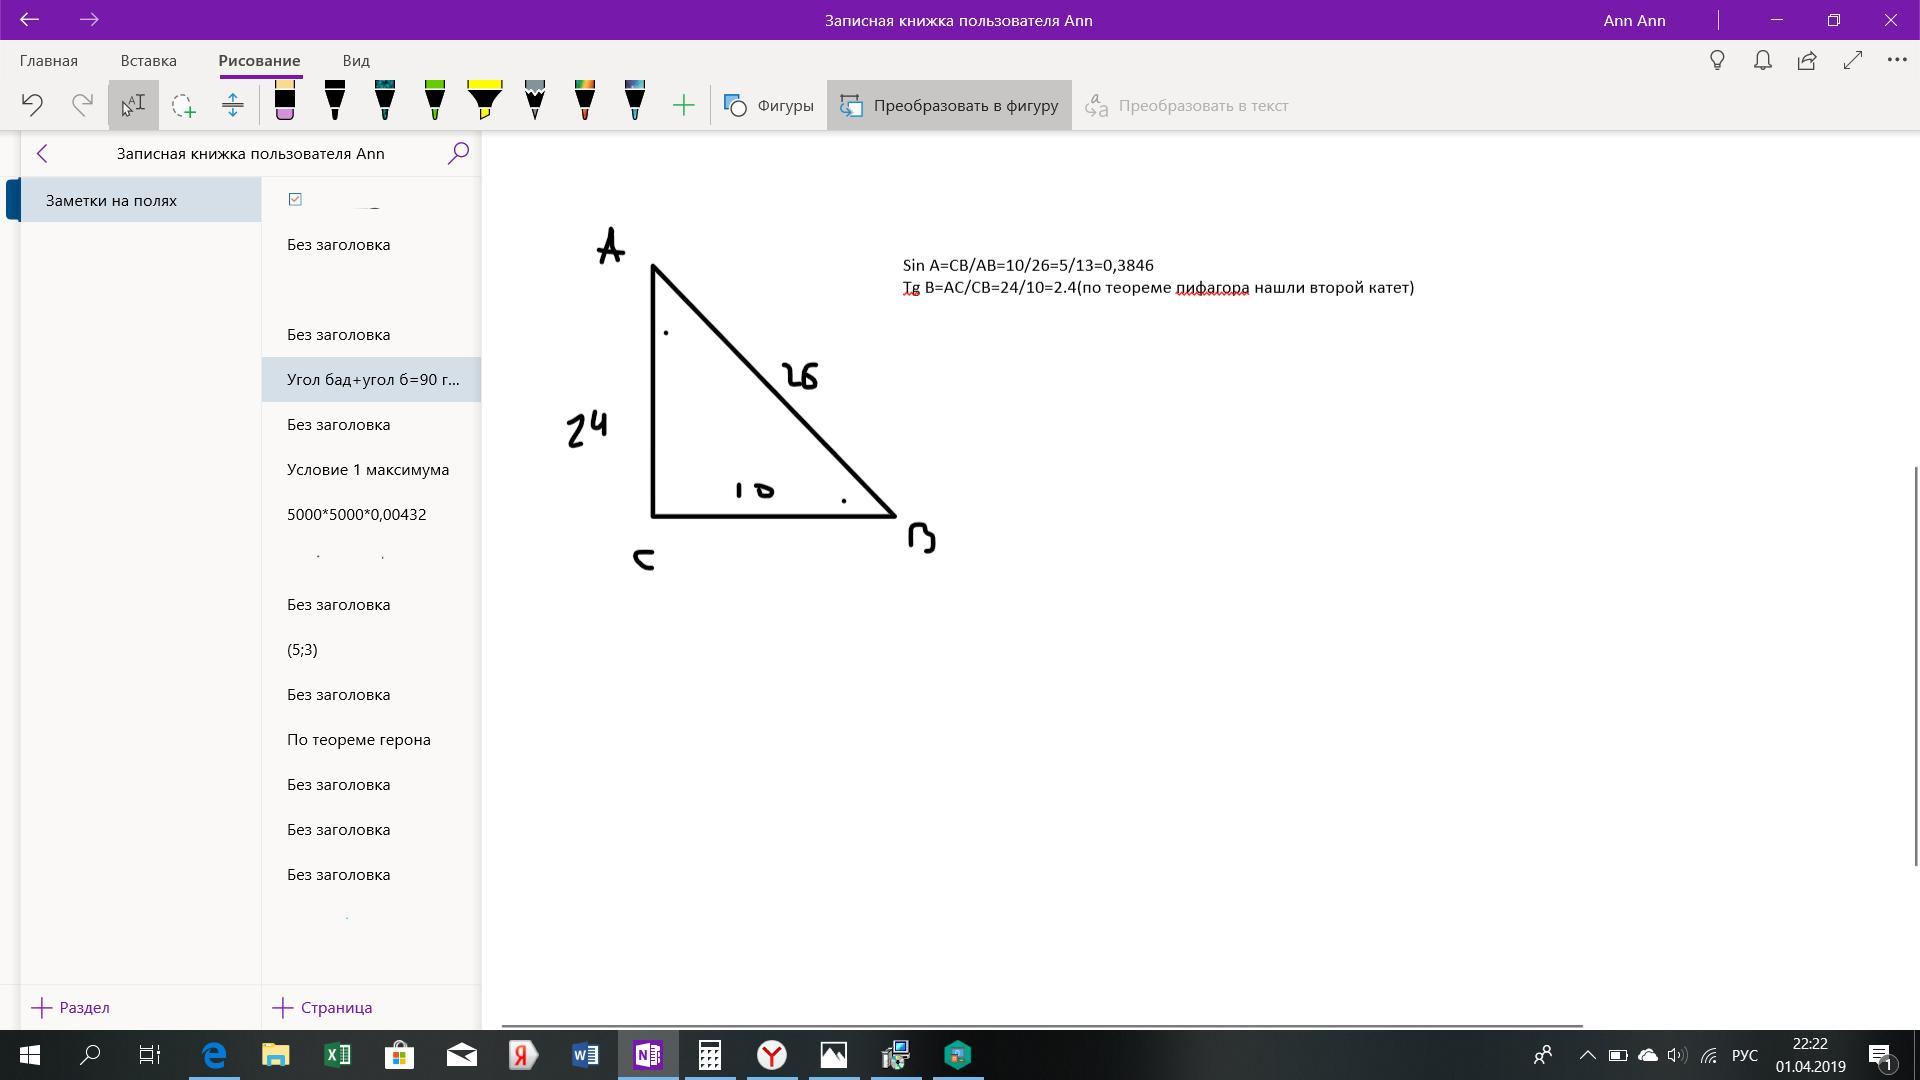Toggle Convert to shape mode (Преобразовать в фигуру)

coord(949,105)
